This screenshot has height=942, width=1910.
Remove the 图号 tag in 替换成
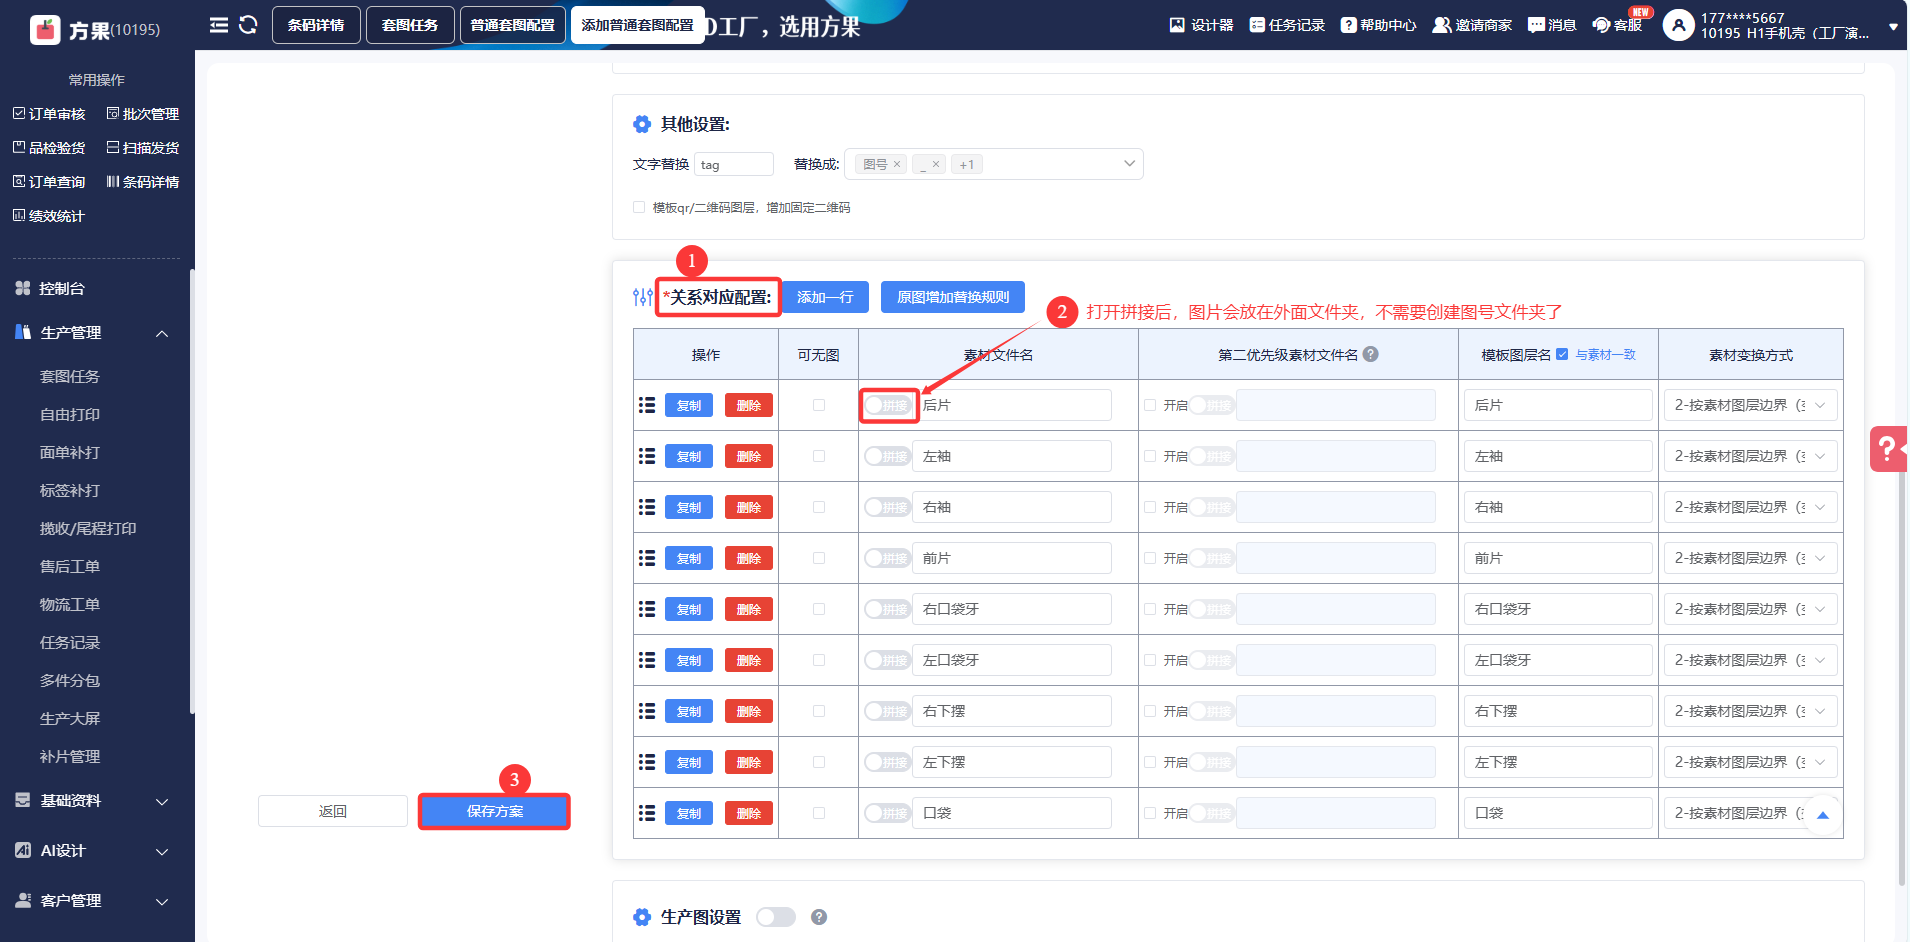(897, 164)
